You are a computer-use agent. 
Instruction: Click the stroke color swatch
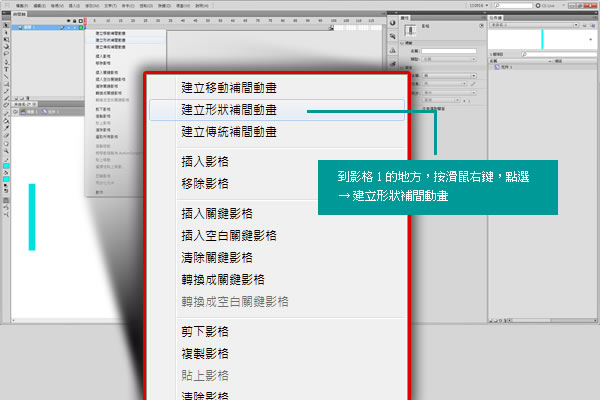(x=6, y=166)
